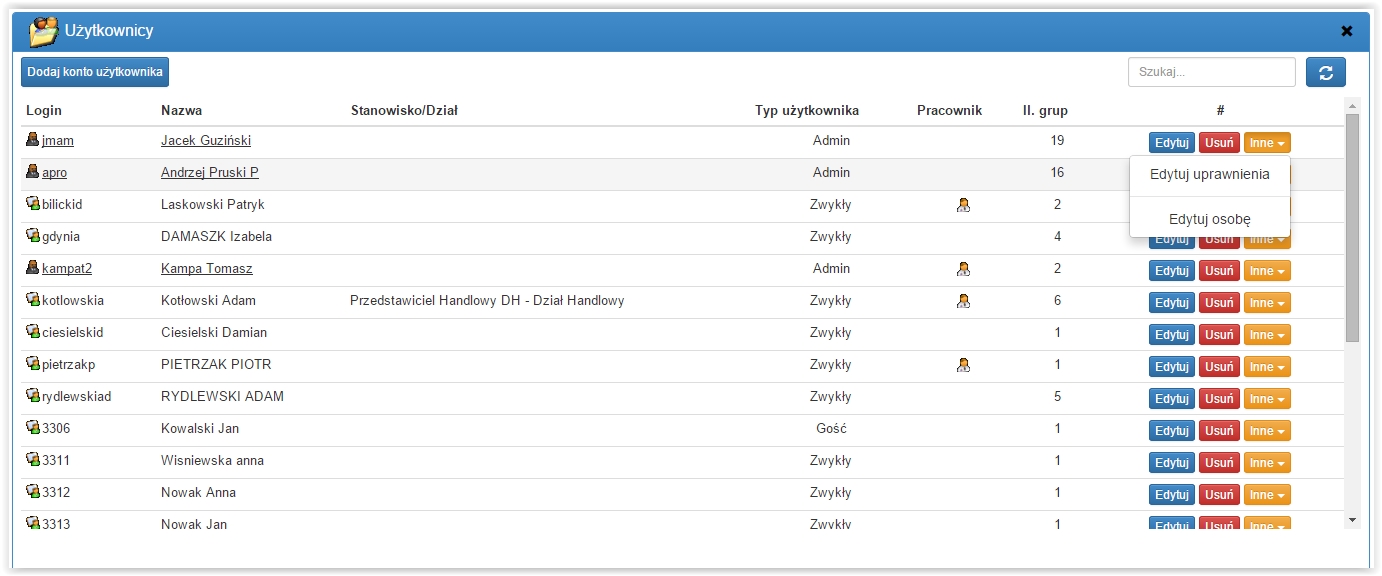Click the employee icon in PIETRZAK PIOTR row
This screenshot has width=1382, height=576.
963,365
